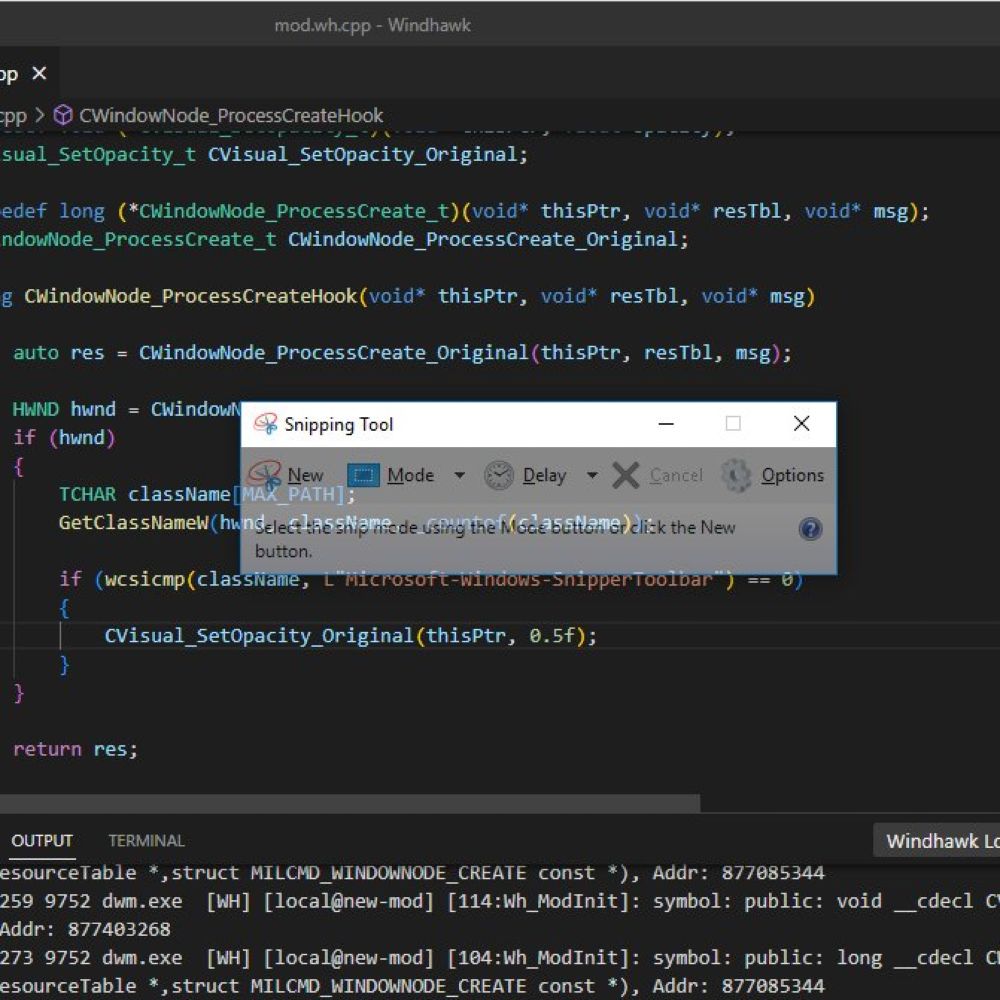
Task: Click the 0.5f opacity value in code
Action: pyautogui.click(x=552, y=635)
